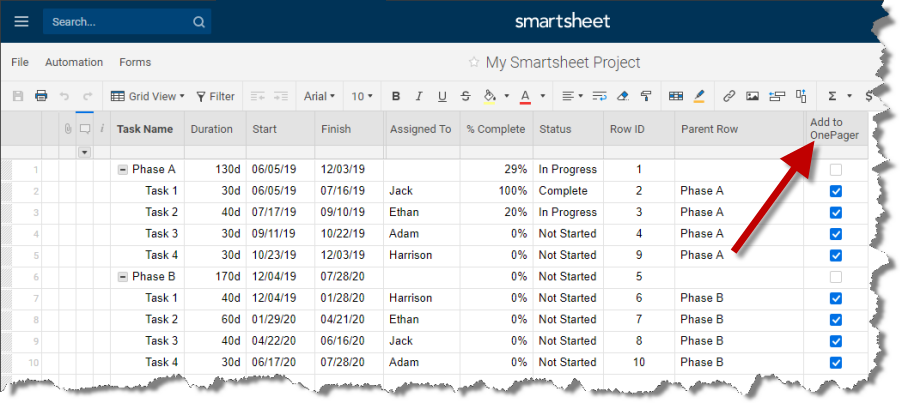
Task: Open the comments column dropdown arrow
Action: pos(84,152)
